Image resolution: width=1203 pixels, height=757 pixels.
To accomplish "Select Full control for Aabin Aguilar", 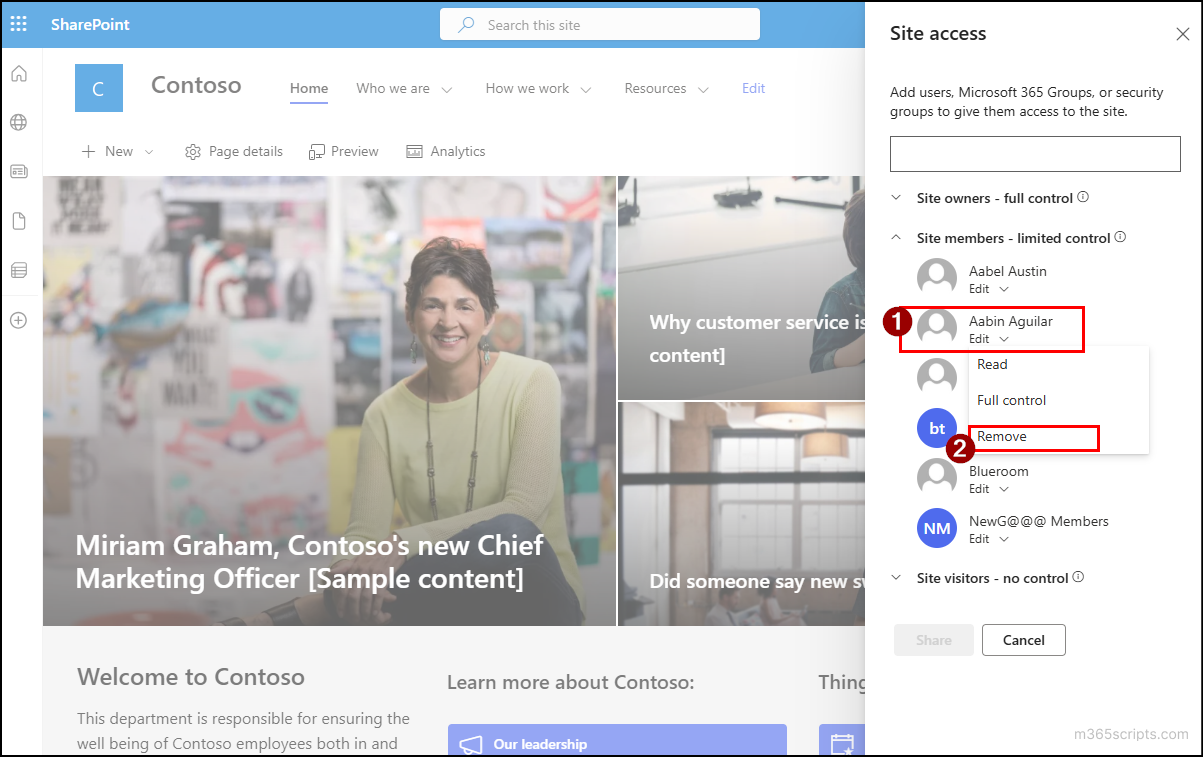I will pos(1011,400).
